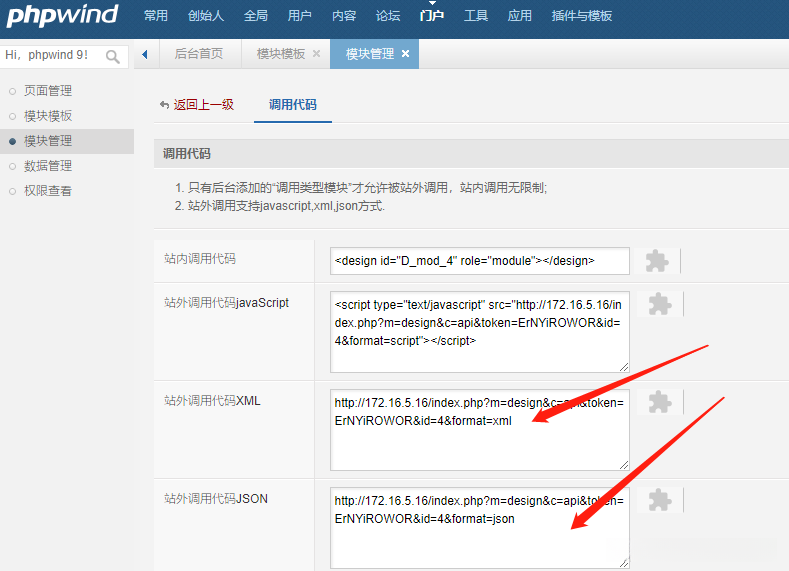This screenshot has width=789, height=571.
Task: Click puzzle icon beside JSON code box
Action: [660, 500]
